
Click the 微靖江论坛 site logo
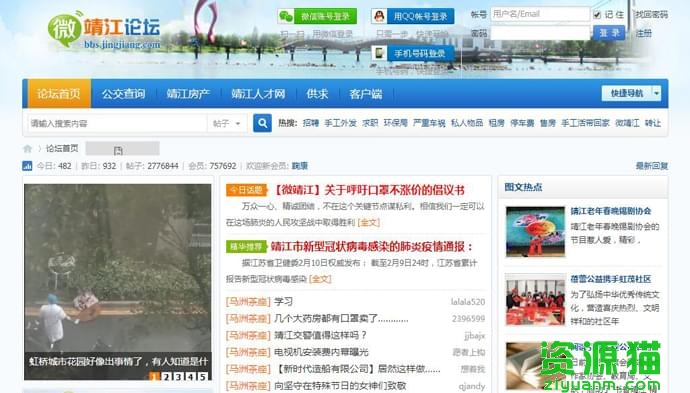(104, 30)
